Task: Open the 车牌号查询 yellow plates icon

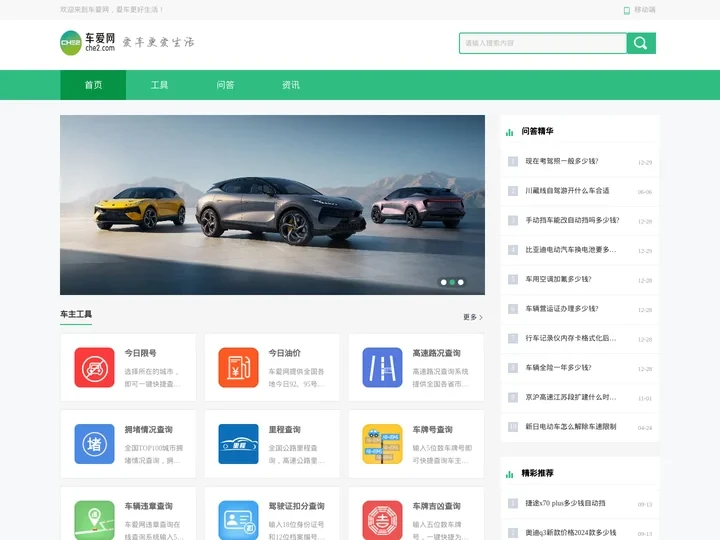Action: pos(382,444)
